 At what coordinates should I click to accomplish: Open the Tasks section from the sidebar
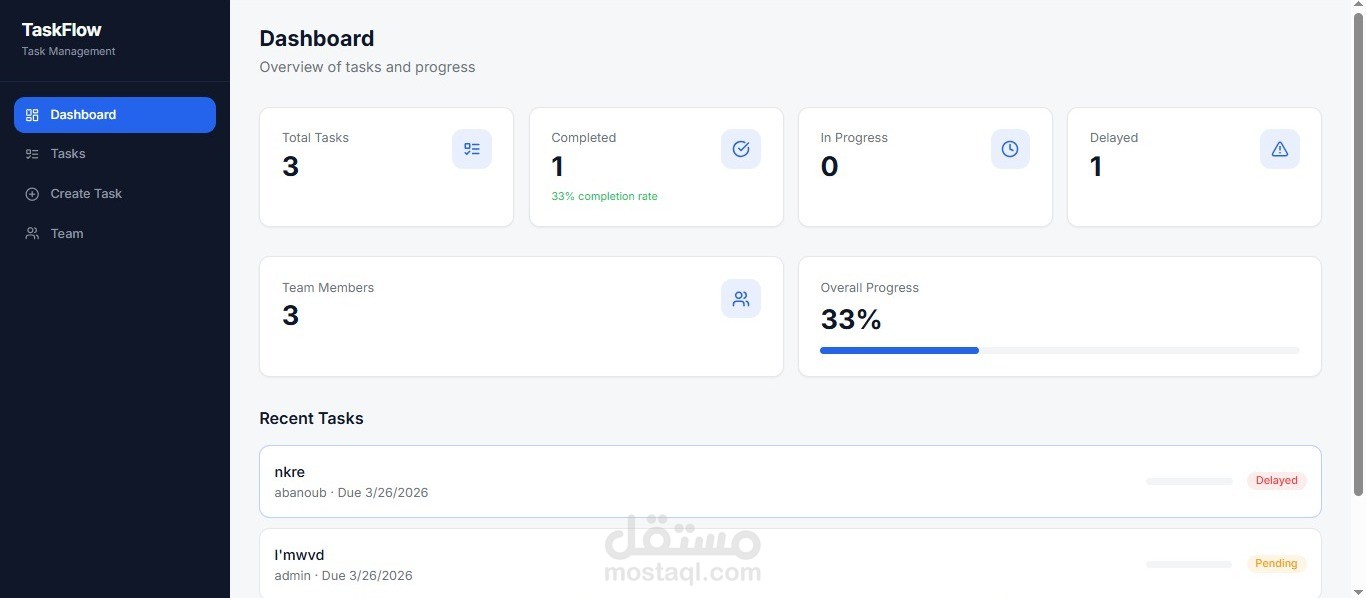pyautogui.click(x=67, y=153)
